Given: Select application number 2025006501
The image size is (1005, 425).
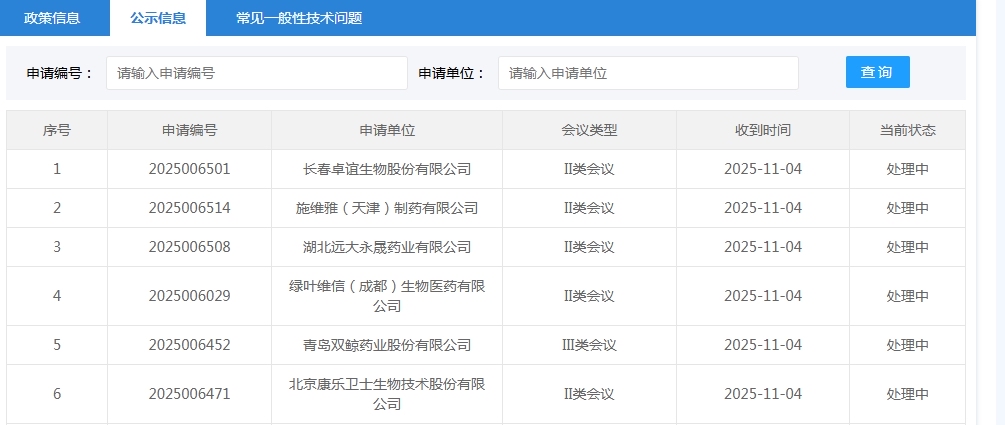Looking at the screenshot, I should pyautogui.click(x=189, y=169).
